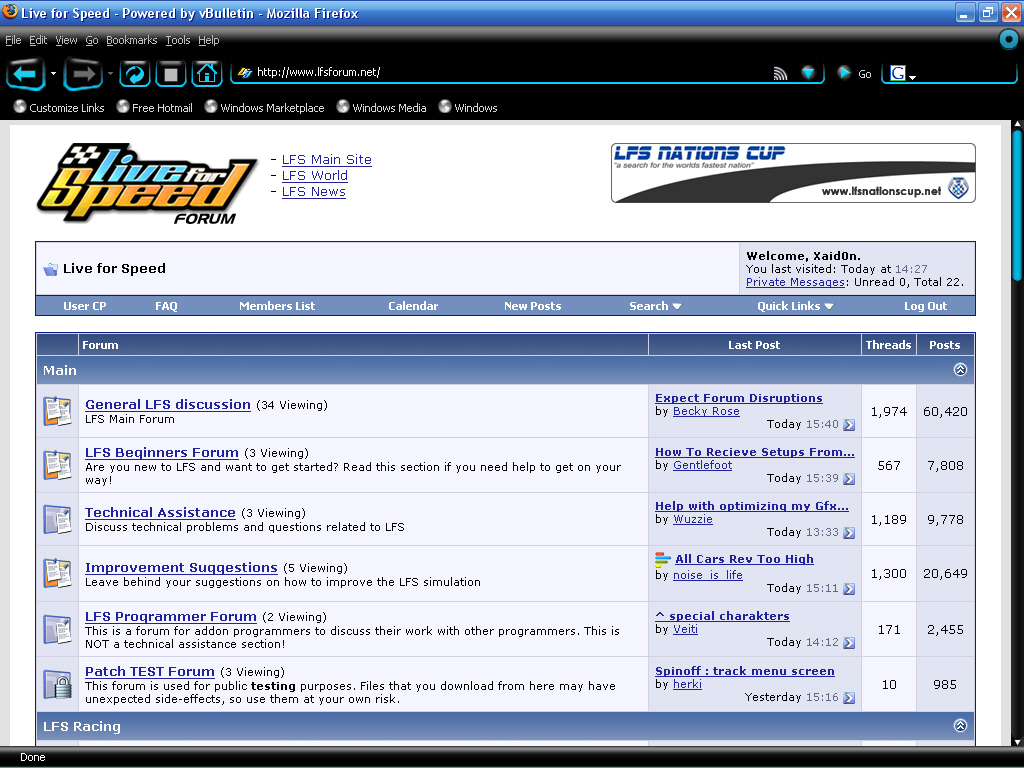The image size is (1024, 768).
Task: Click the Improvement Suggestions forum icon
Action: [57, 573]
